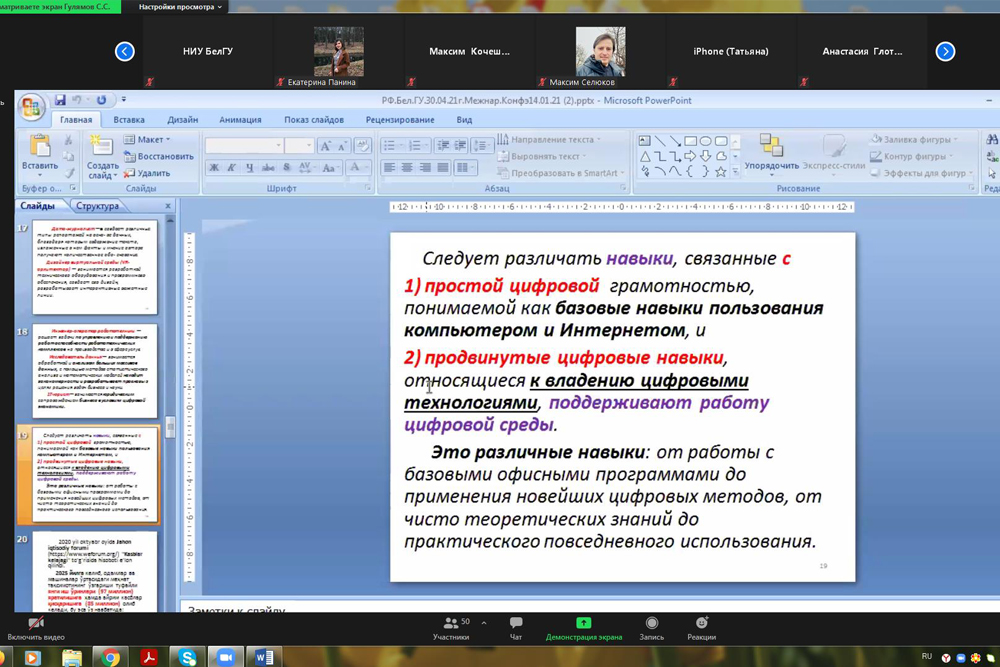Click the Zoom Chat icon
The image size is (1000, 667).
coord(516,623)
